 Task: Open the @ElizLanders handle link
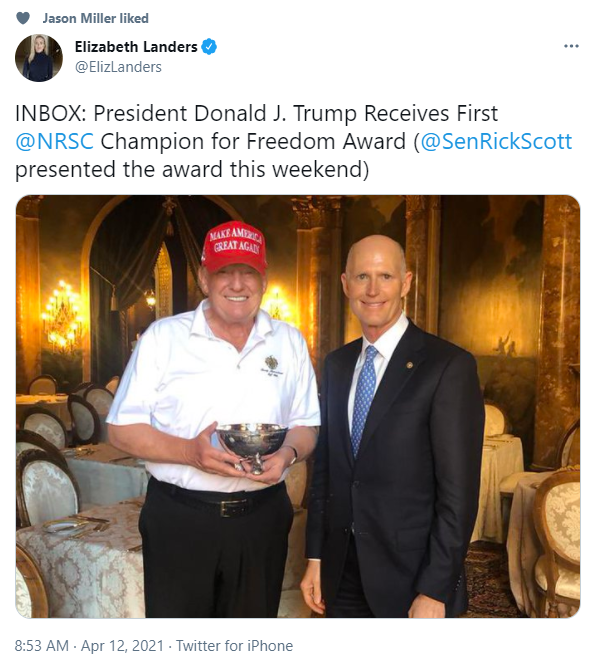[118, 67]
